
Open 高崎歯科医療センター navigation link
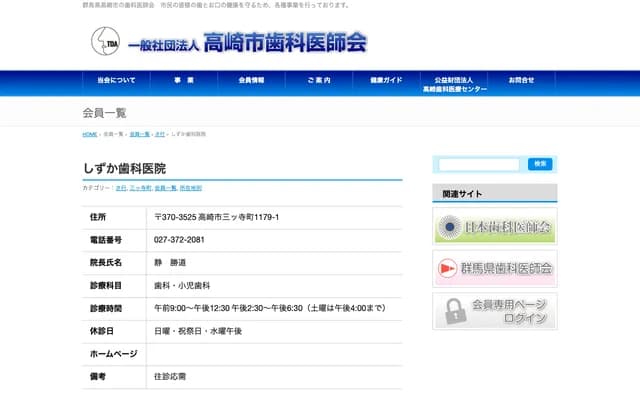(x=454, y=84)
